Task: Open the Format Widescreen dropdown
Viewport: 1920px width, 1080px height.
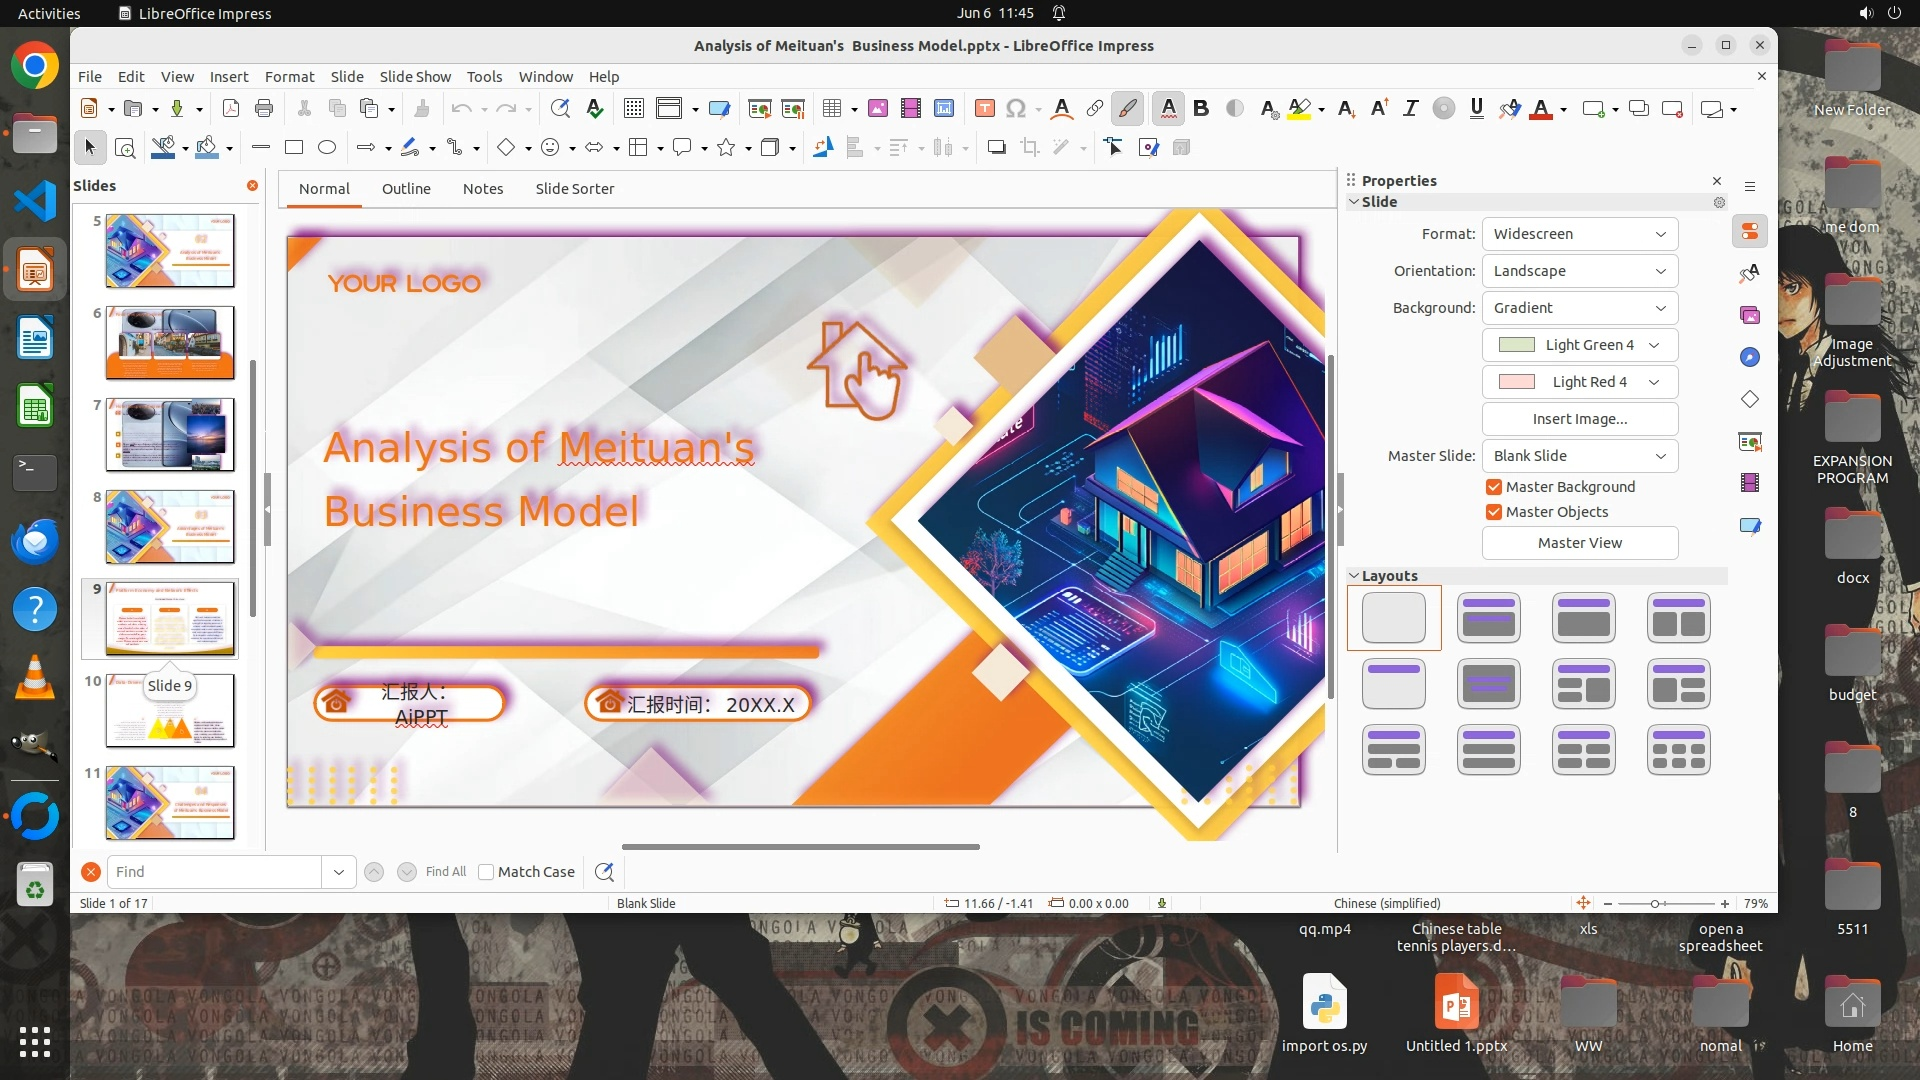Action: click(1579, 234)
